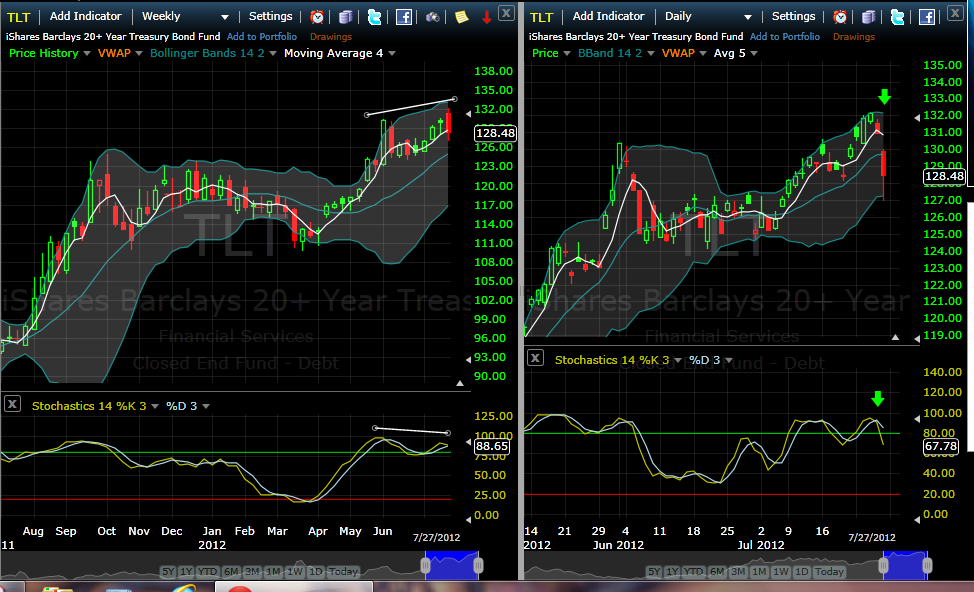
Task: Expand Moving Average 4 options
Action: 392,53
